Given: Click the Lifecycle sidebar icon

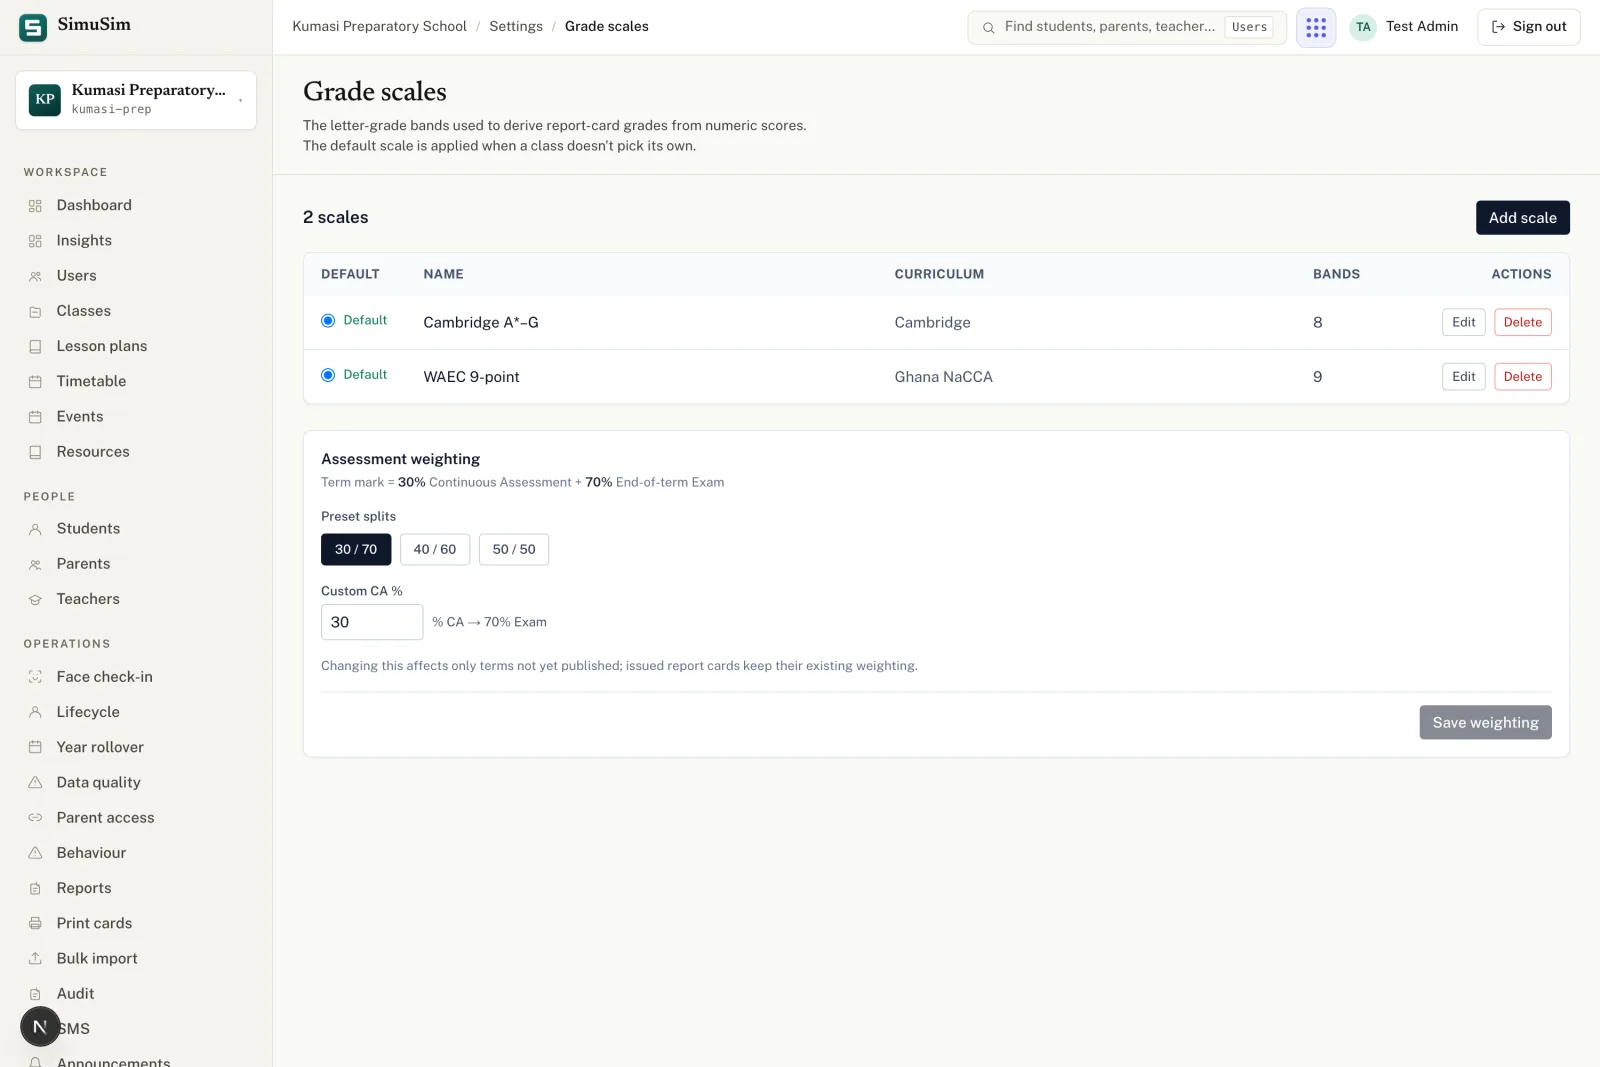Looking at the screenshot, I should [35, 712].
